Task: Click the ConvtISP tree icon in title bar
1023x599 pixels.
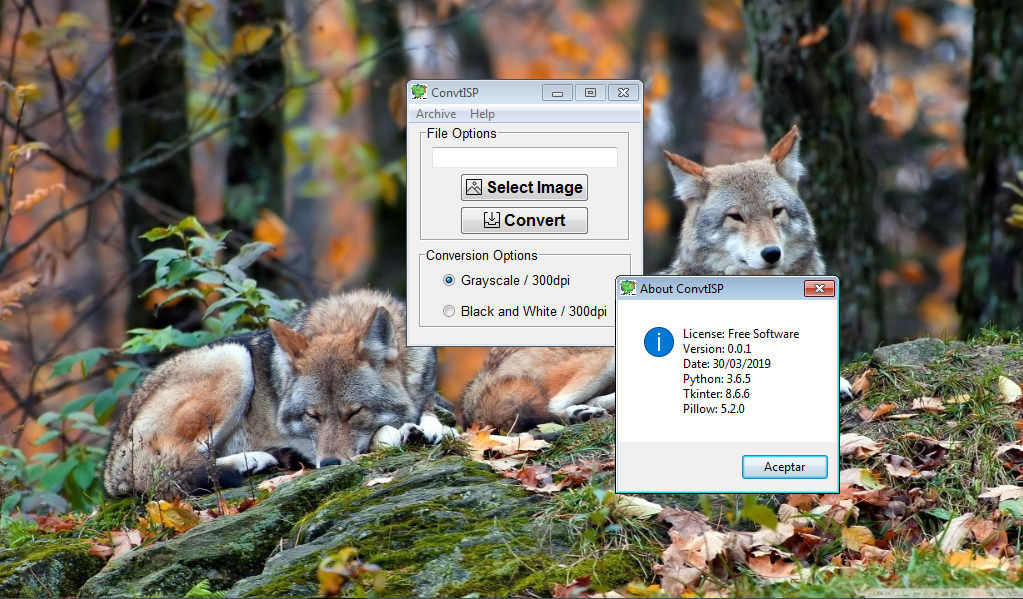Action: point(419,92)
